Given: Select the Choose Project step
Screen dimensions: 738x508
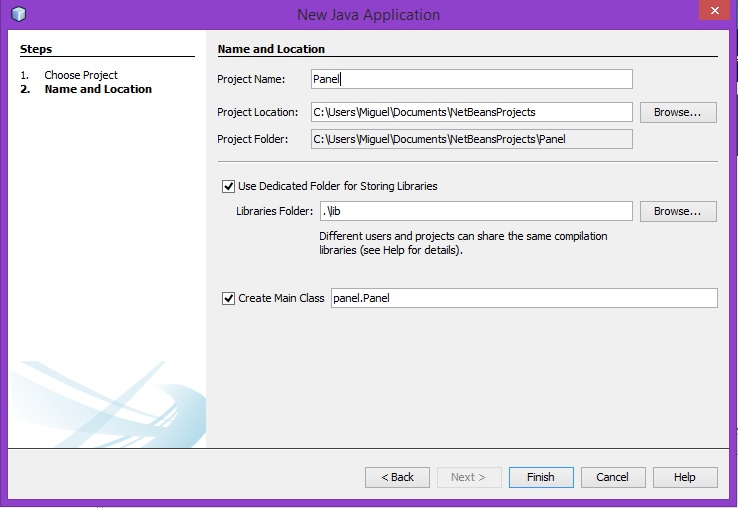Looking at the screenshot, I should (80, 75).
